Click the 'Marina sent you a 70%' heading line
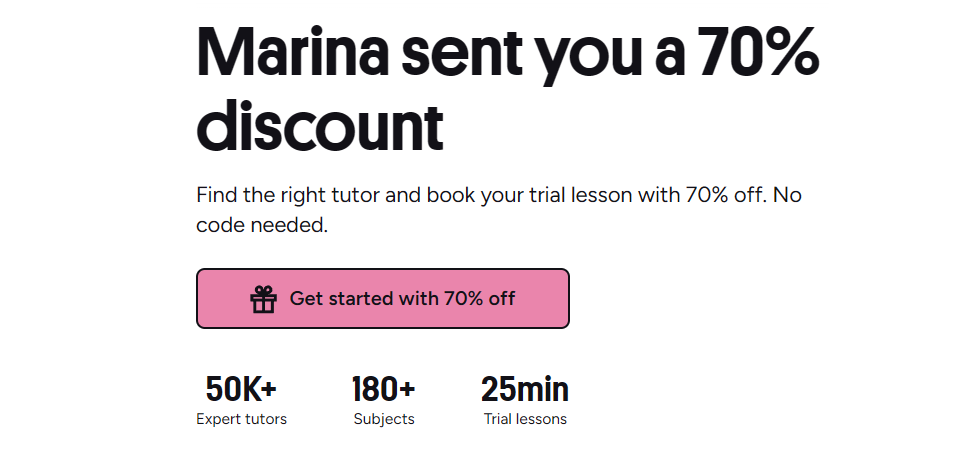 507,52
